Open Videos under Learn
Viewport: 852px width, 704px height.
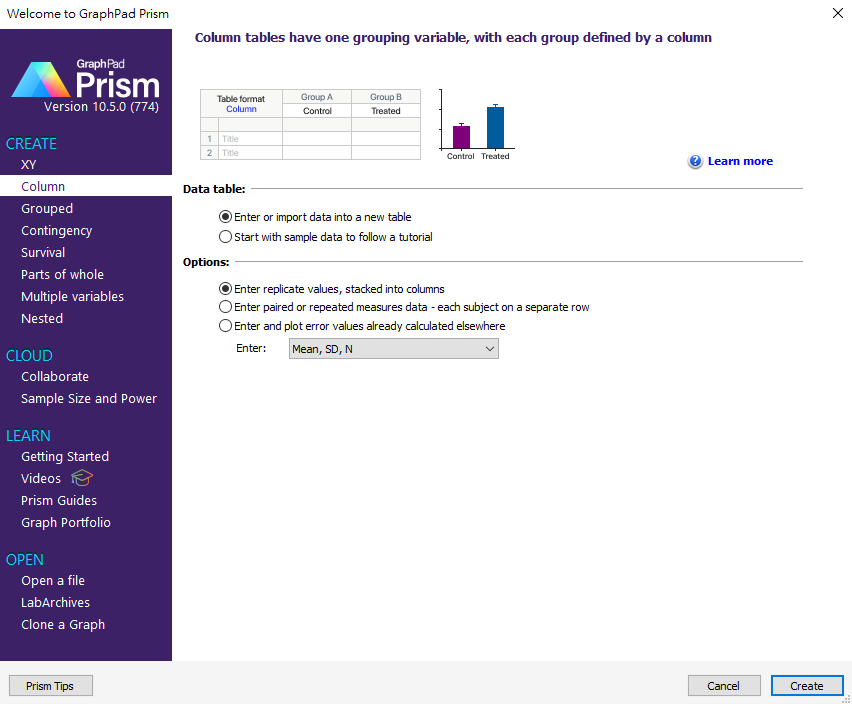point(41,479)
